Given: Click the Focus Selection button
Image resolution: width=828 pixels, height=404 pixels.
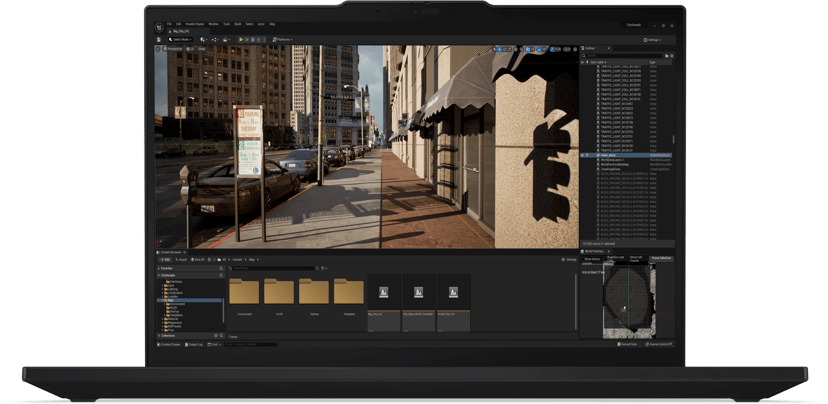Looking at the screenshot, I should pyautogui.click(x=661, y=259).
